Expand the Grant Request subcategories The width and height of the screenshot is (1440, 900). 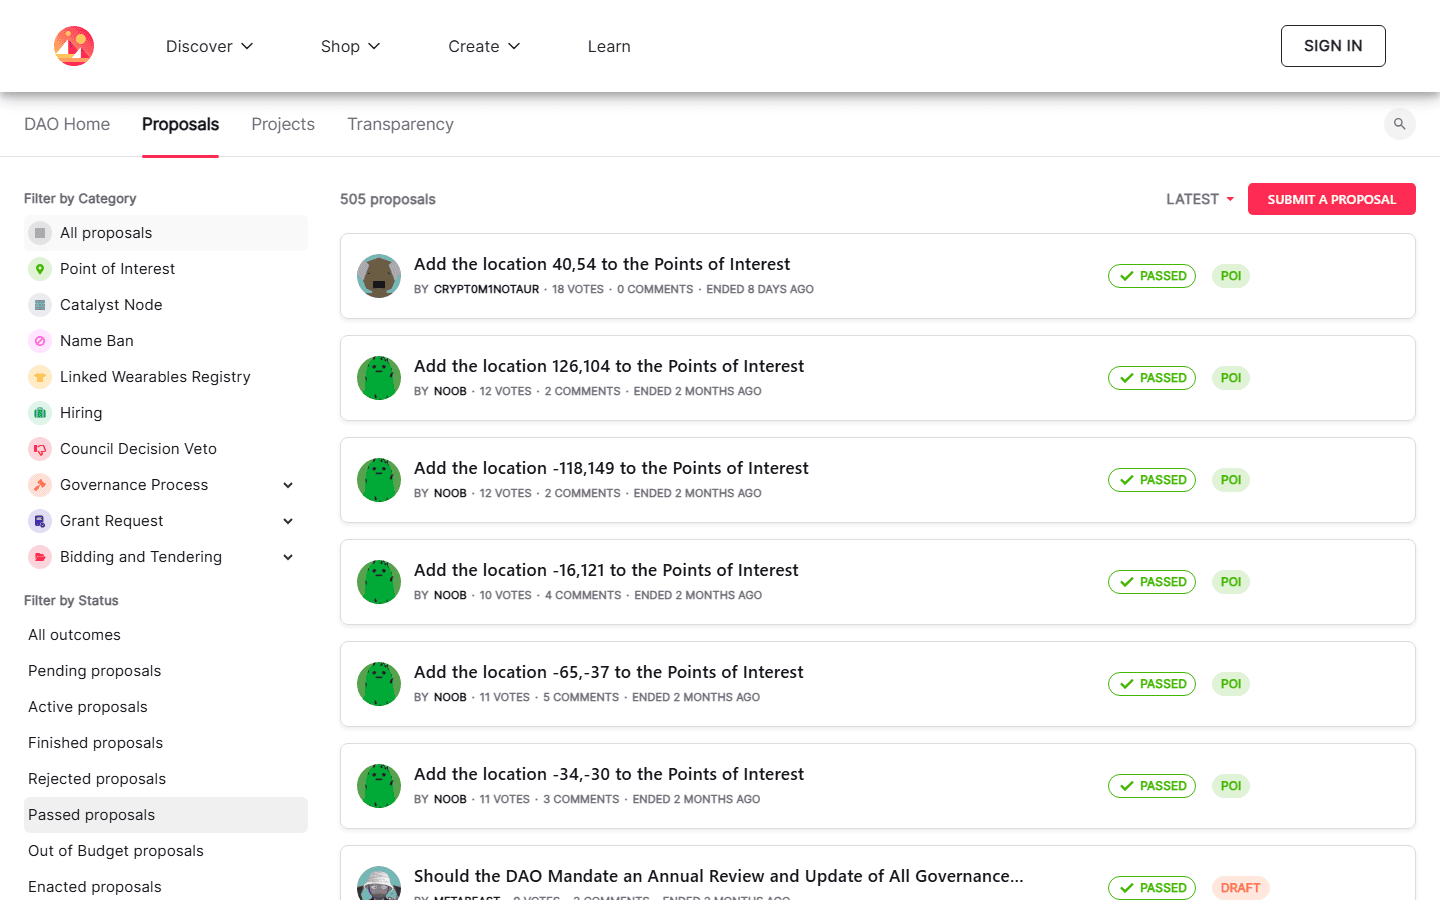(x=288, y=521)
